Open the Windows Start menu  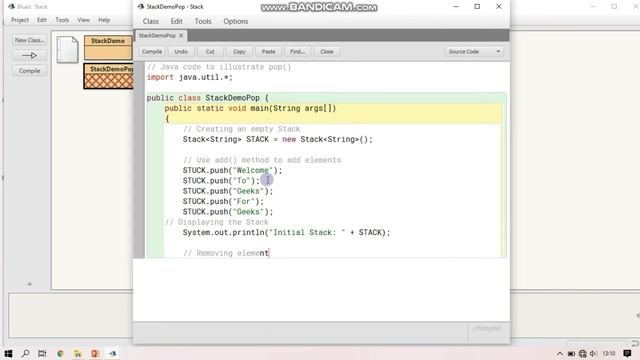8,353
